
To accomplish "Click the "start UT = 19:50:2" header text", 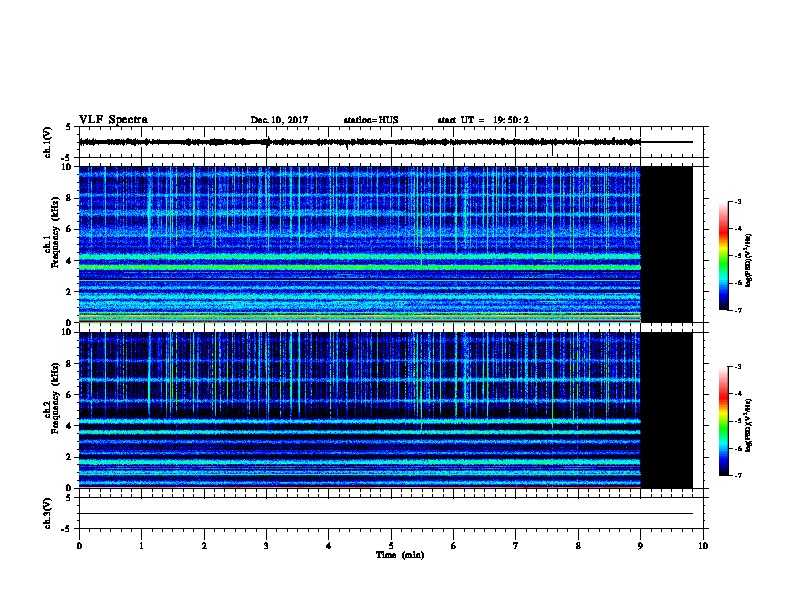I will [x=483, y=120].
